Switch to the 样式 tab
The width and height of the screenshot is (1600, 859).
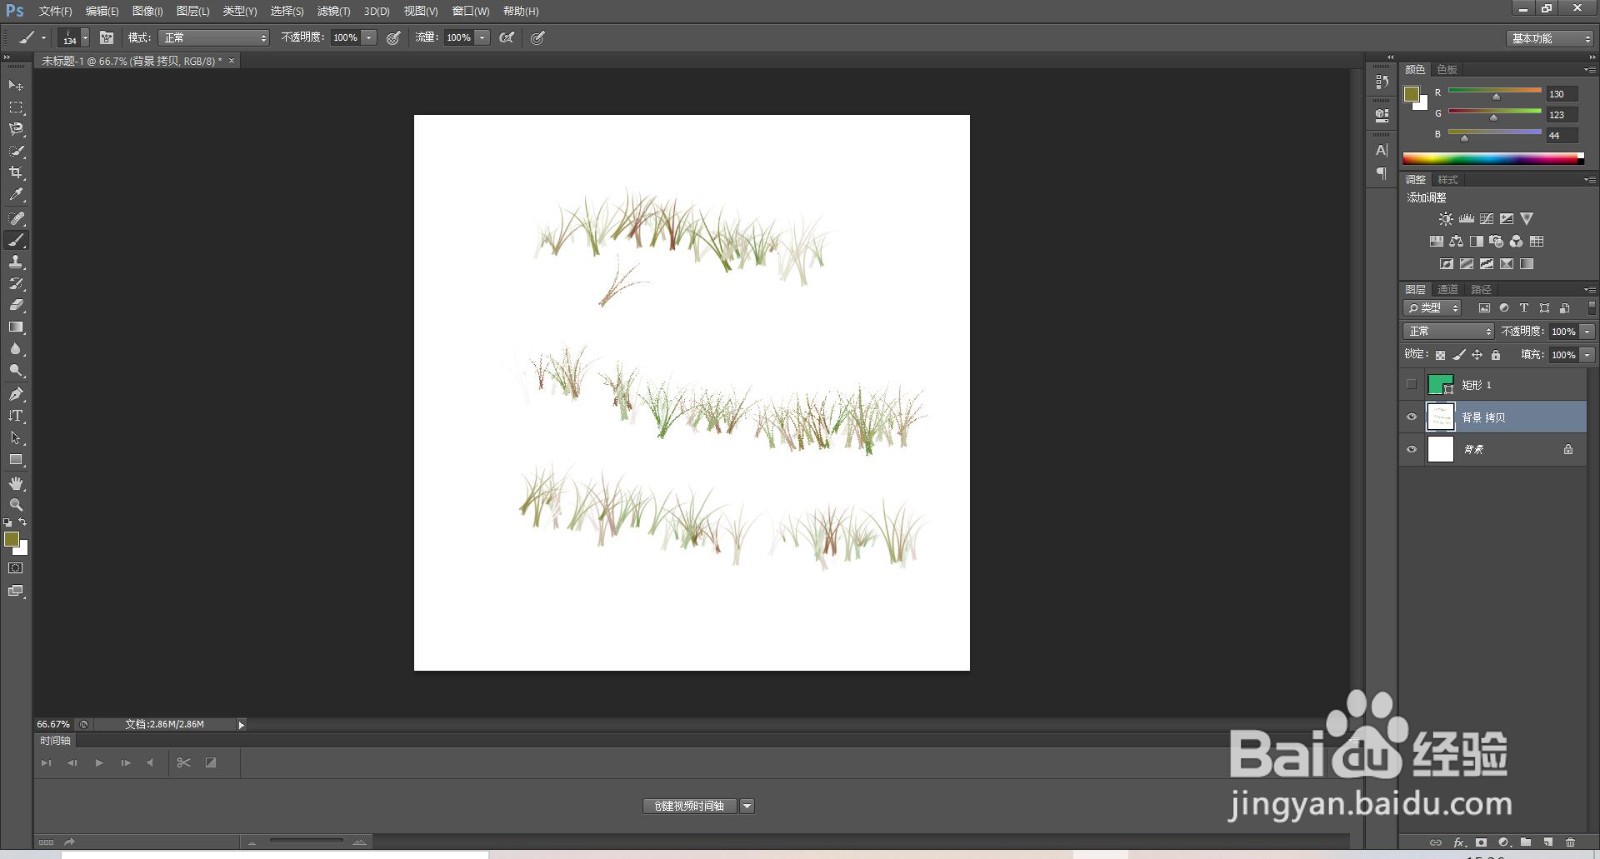click(x=1448, y=180)
